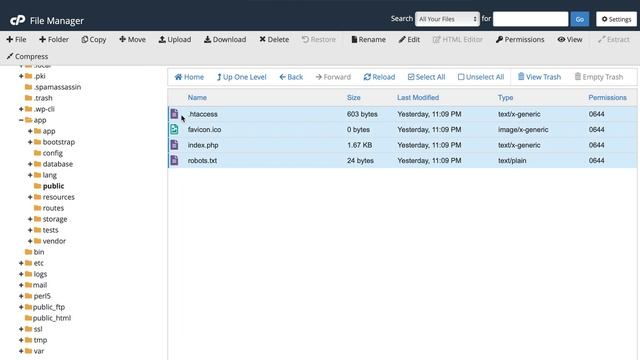Click the favicon.ico image file icon
This screenshot has width=640, height=360.
pos(174,129)
